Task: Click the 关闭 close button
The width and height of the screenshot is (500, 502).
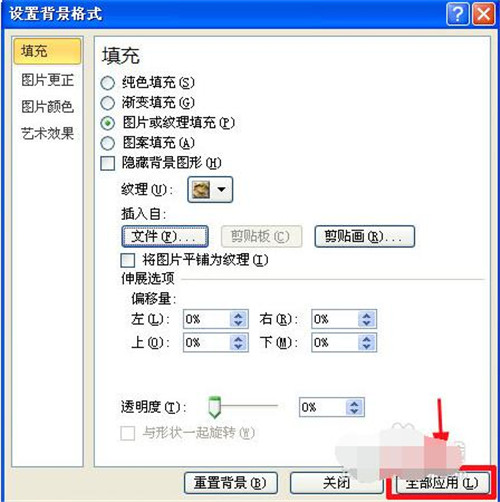Action: tap(337, 483)
